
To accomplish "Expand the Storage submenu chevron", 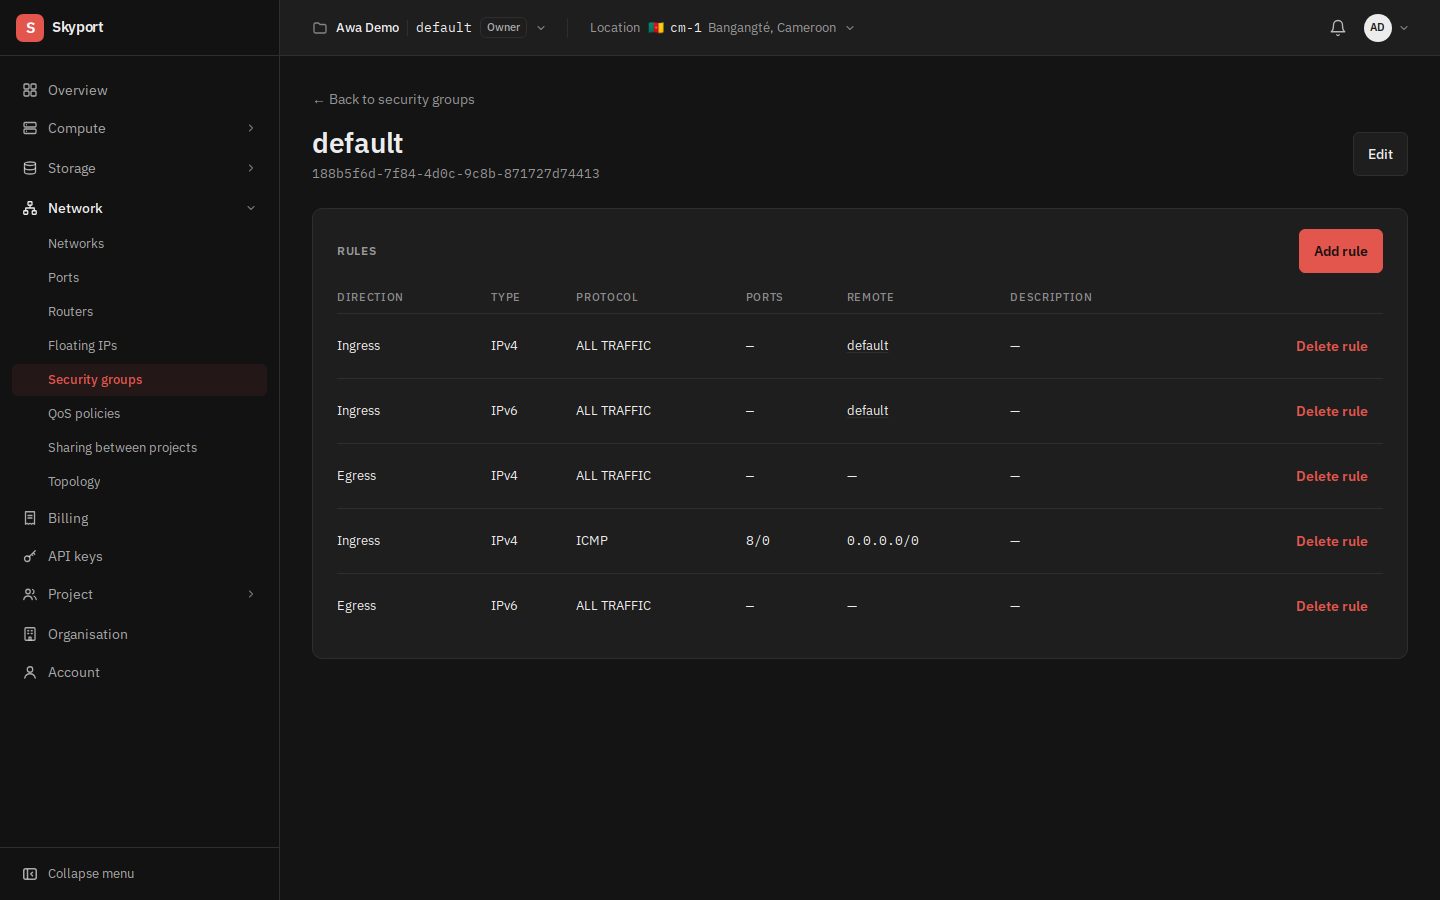I will click(x=251, y=168).
